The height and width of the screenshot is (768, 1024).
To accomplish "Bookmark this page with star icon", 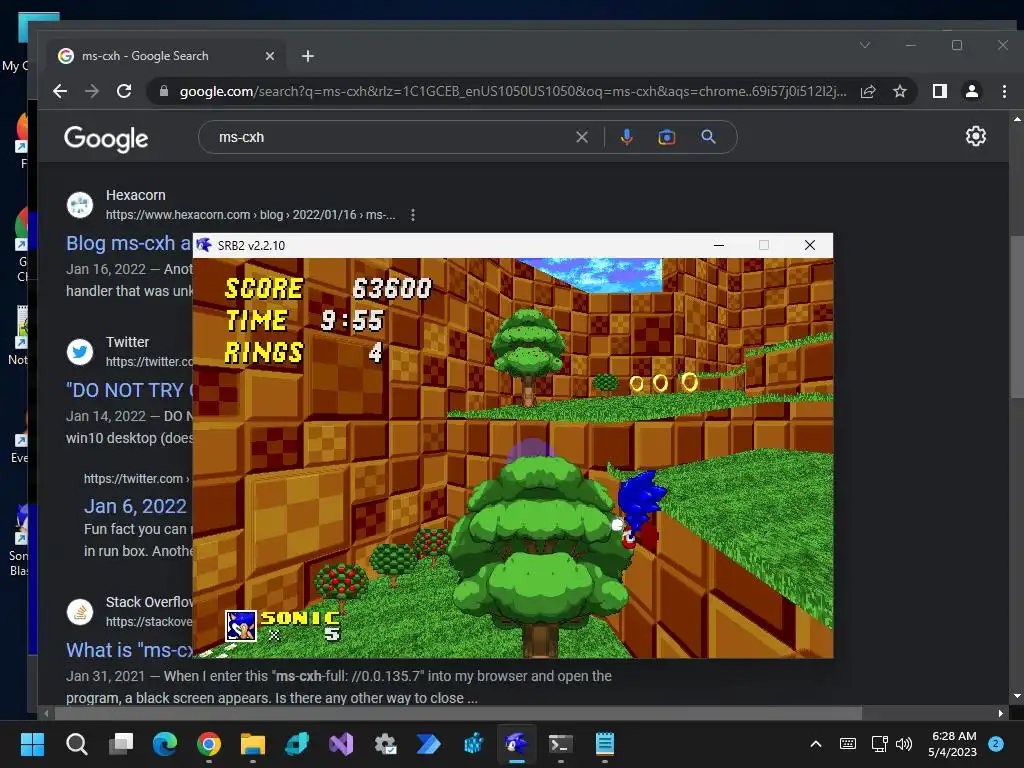I will click(x=900, y=91).
